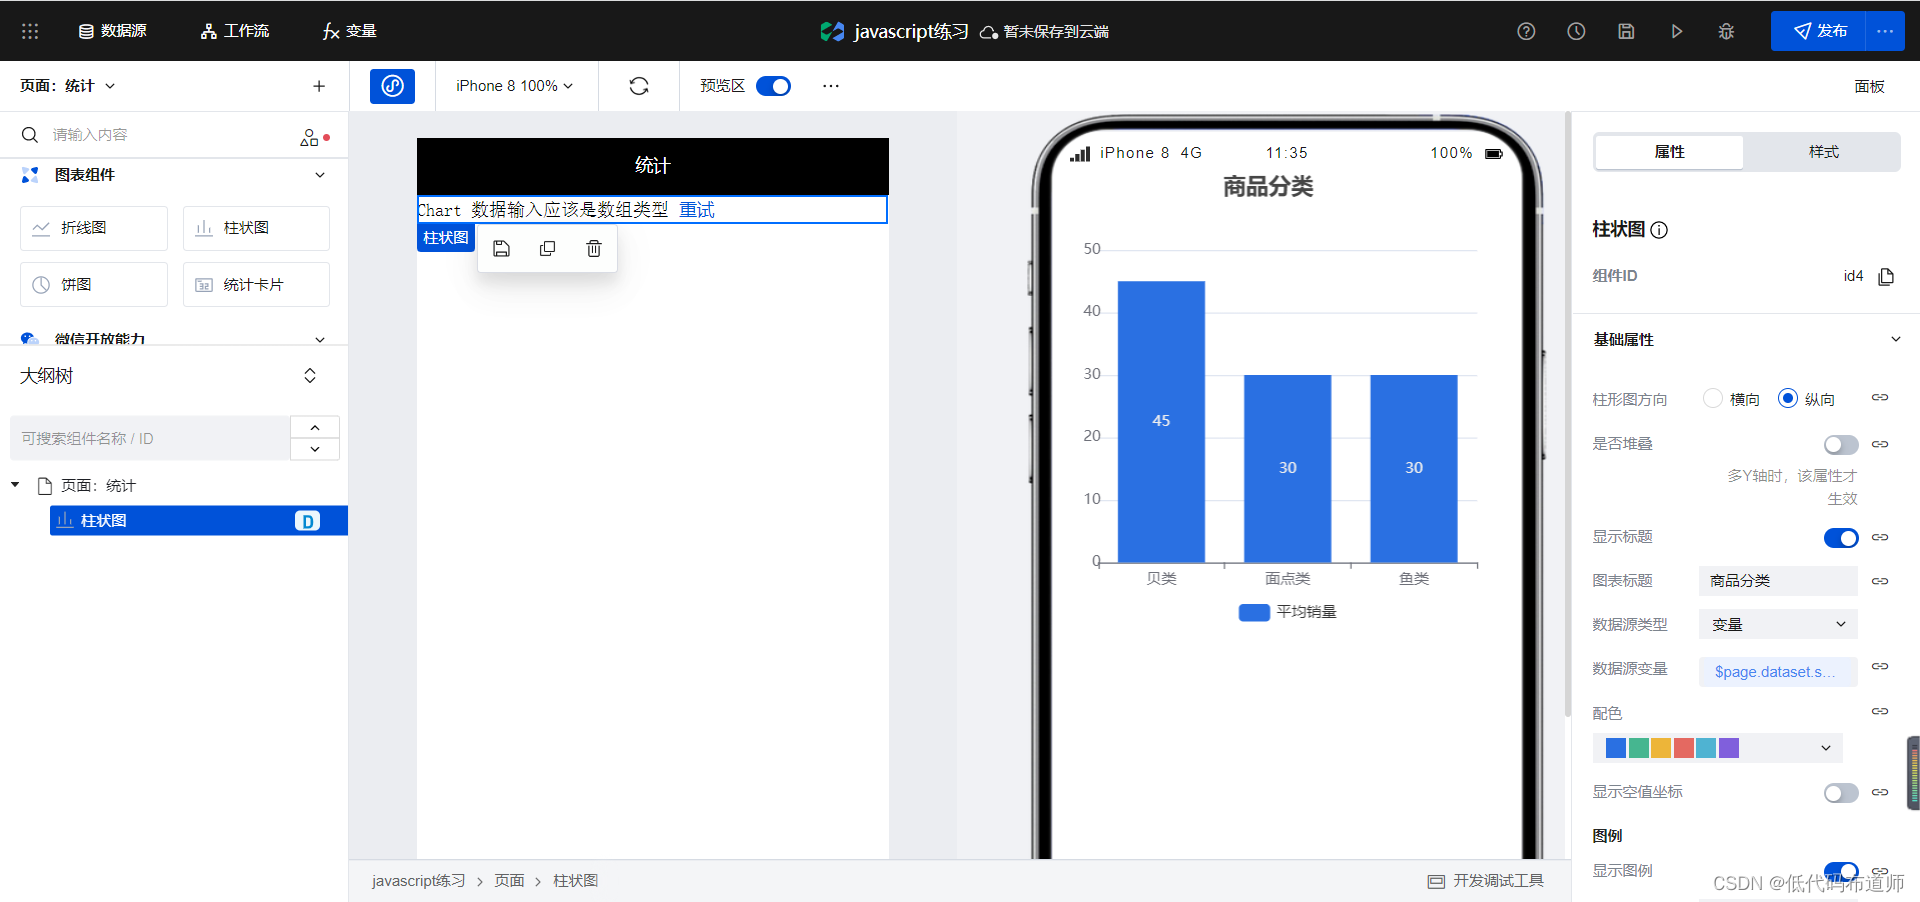
Task: Click the outline search down arrow
Action: [x=315, y=449]
